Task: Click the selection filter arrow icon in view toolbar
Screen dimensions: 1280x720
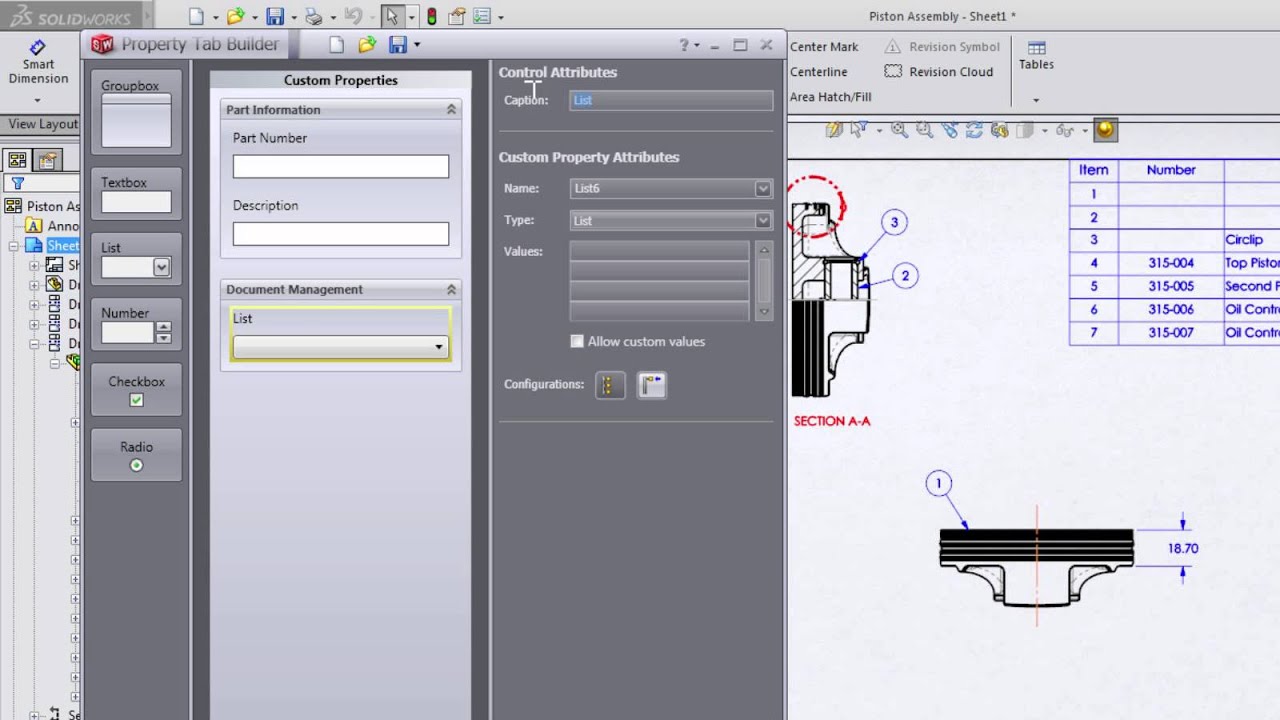Action: coord(858,130)
